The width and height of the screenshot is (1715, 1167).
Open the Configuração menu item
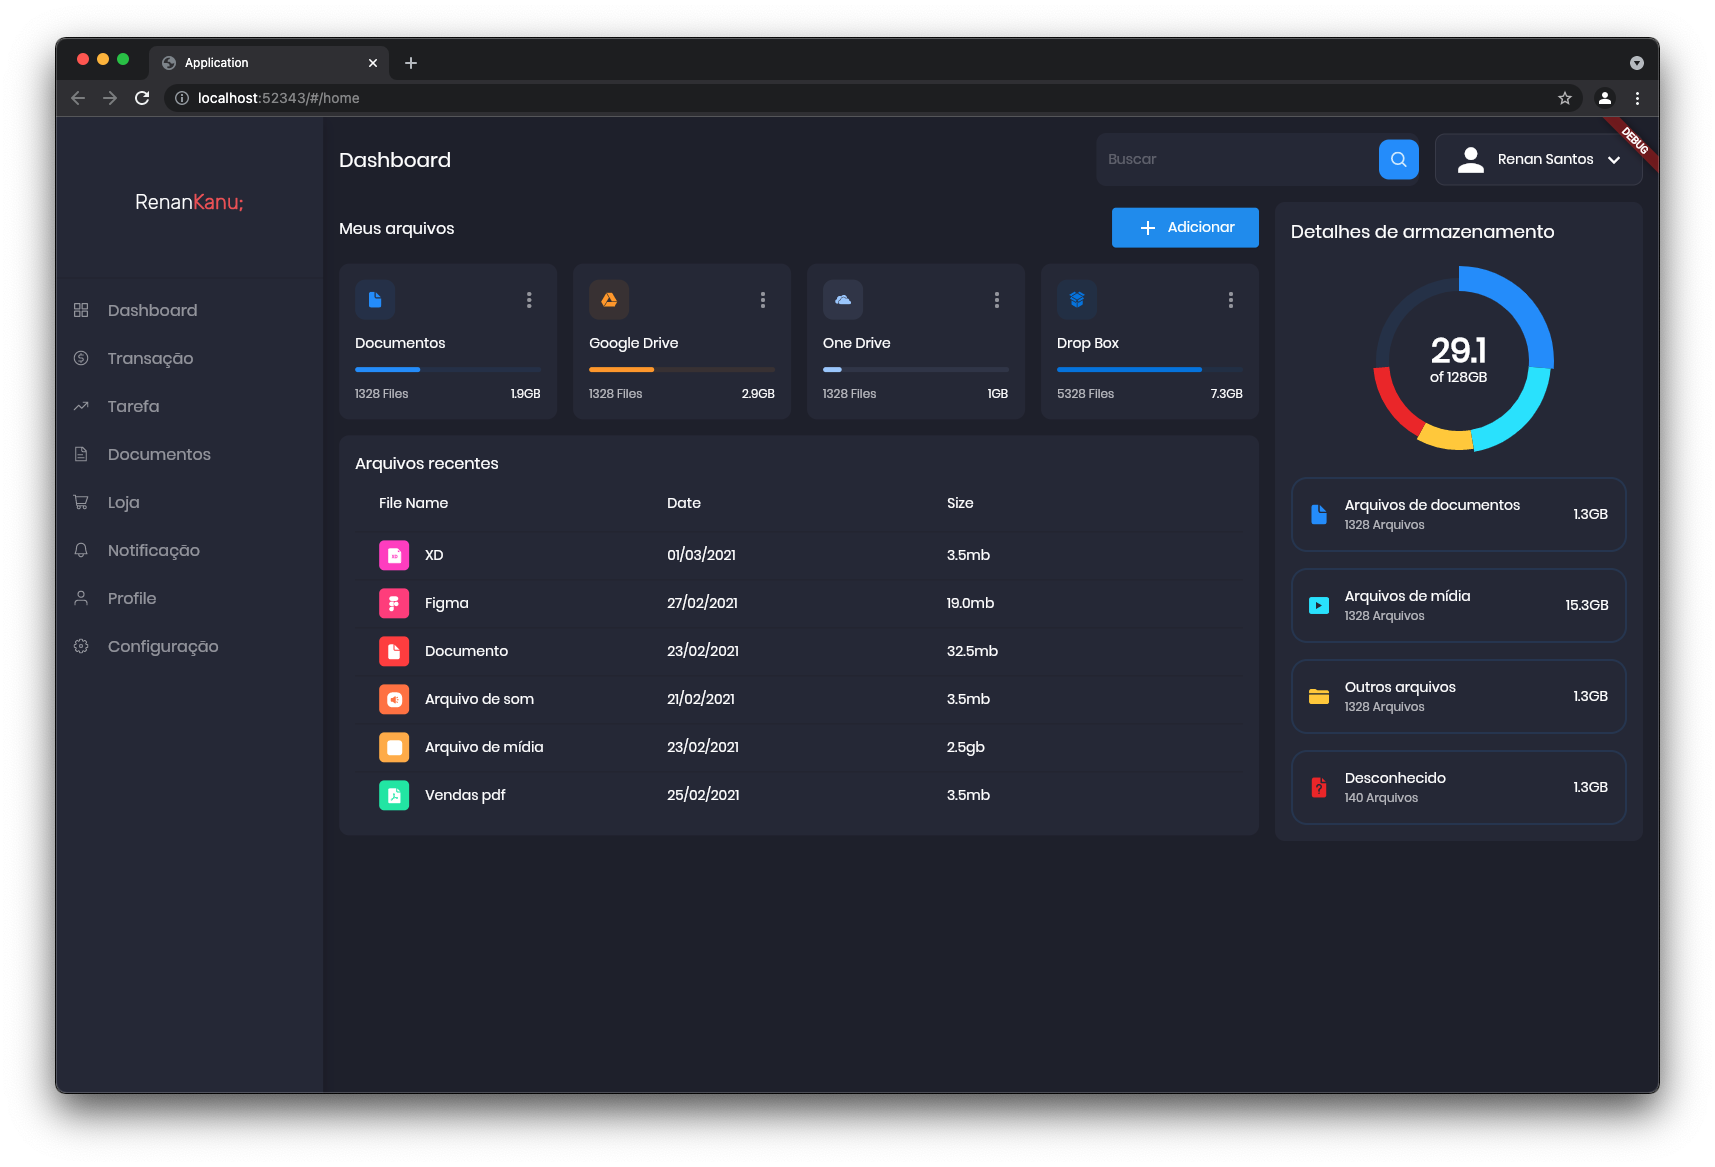point(162,646)
